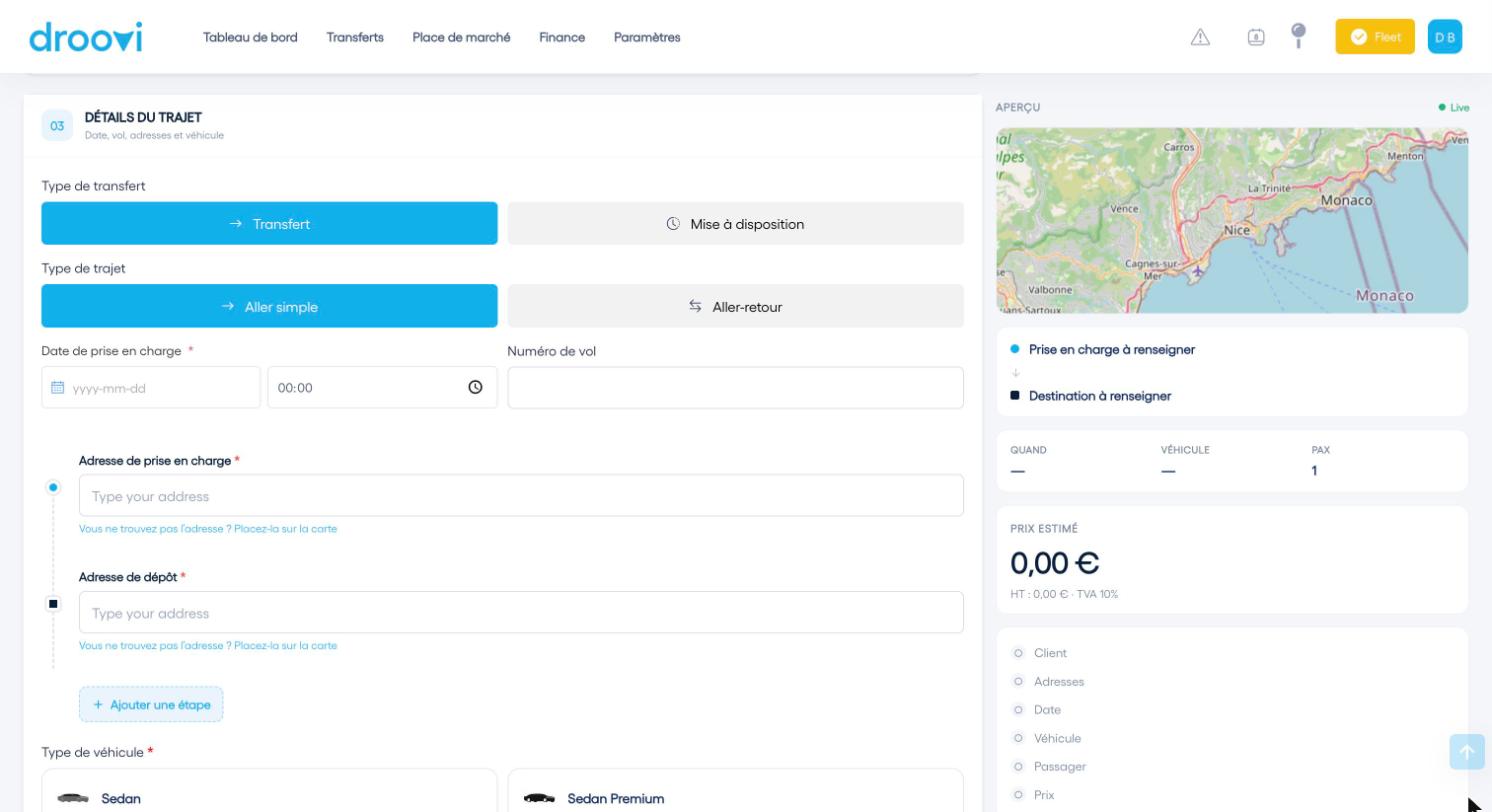Open the DB user avatar menu

[1445, 37]
